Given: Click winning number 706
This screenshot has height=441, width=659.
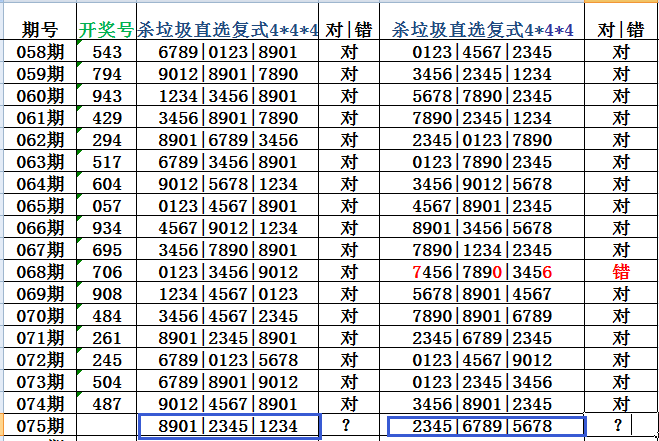Looking at the screenshot, I should (x=106, y=271).
